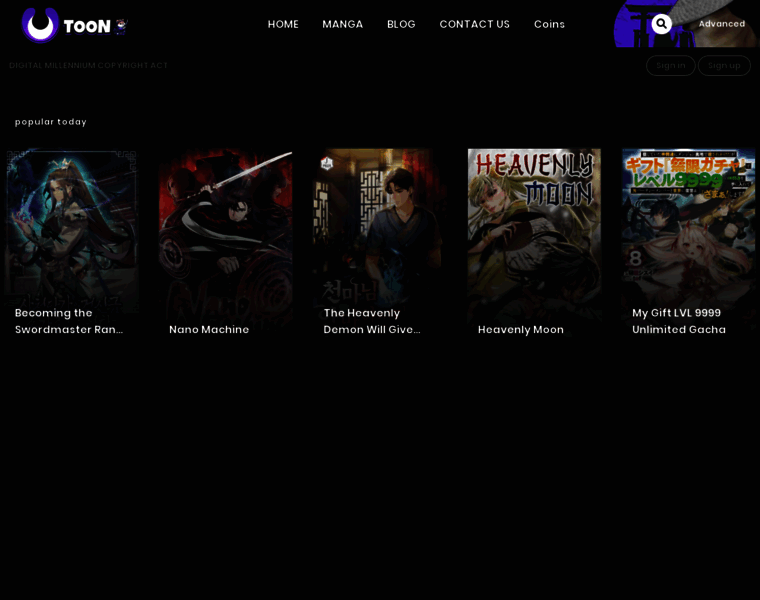Click the 'Heavenly Moon' title text
This screenshot has height=600, width=760.
tap(521, 330)
